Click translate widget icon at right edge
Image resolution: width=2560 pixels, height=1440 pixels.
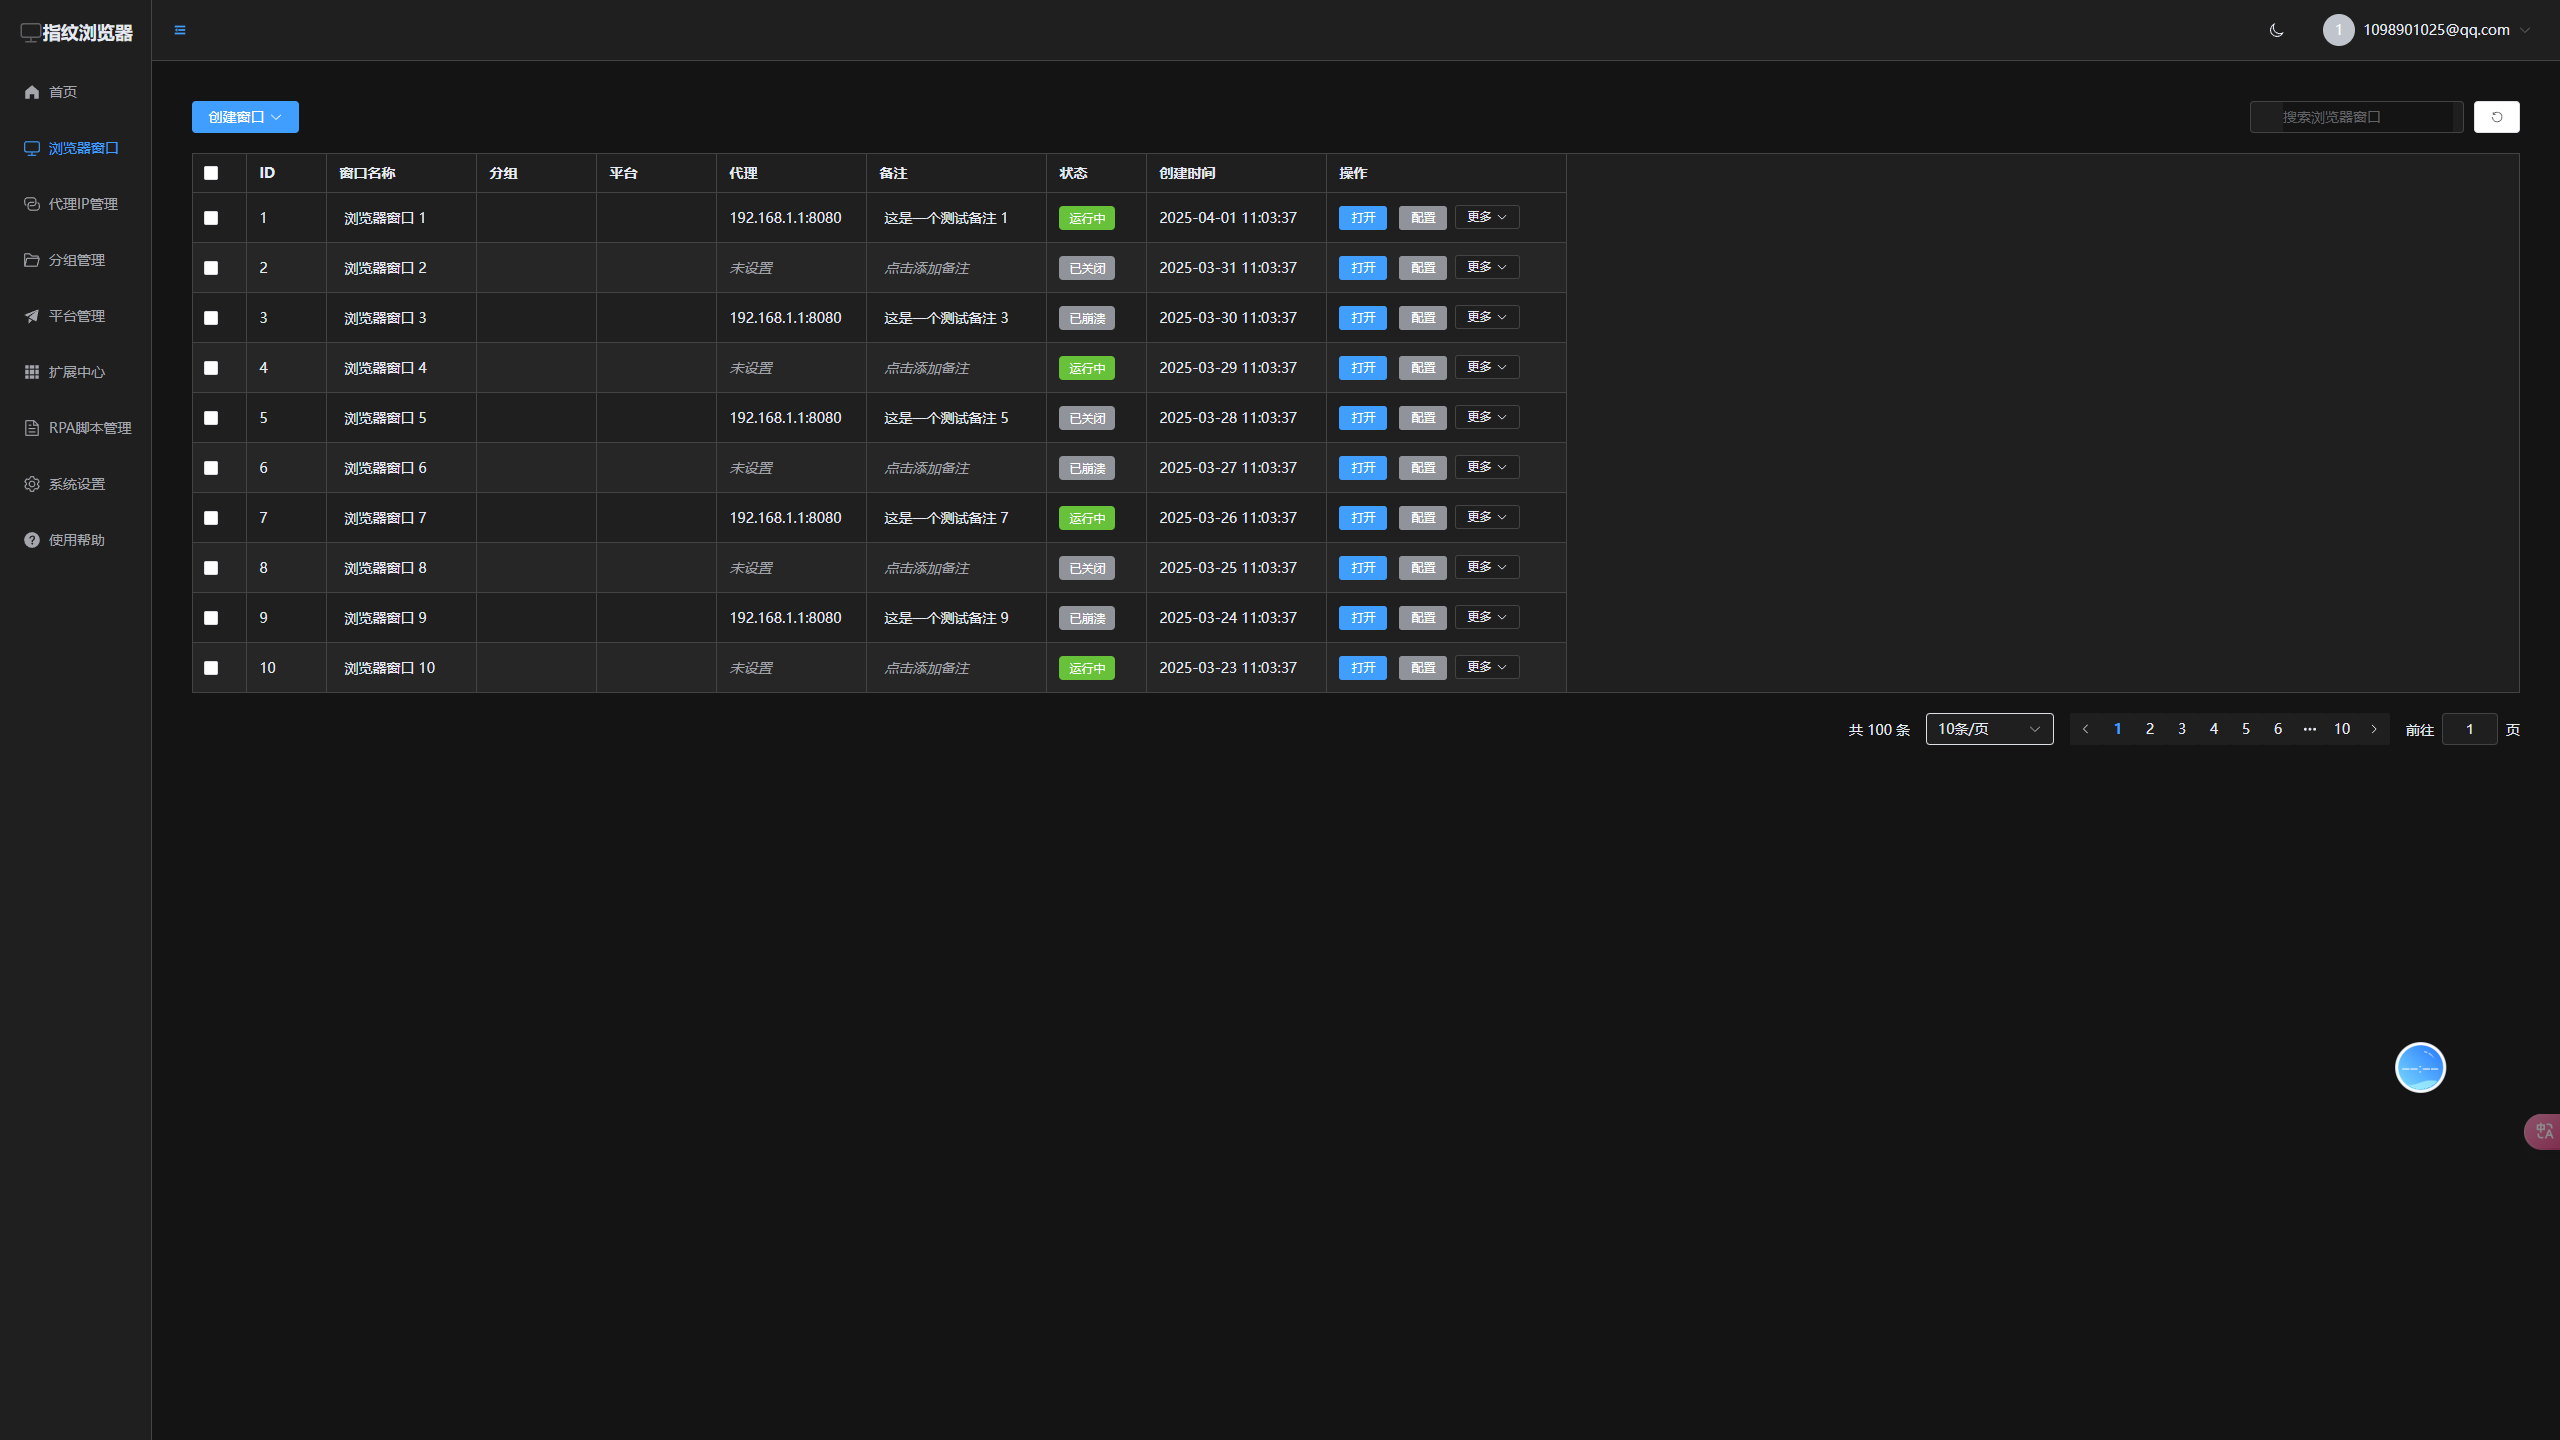pyautogui.click(x=2543, y=1131)
